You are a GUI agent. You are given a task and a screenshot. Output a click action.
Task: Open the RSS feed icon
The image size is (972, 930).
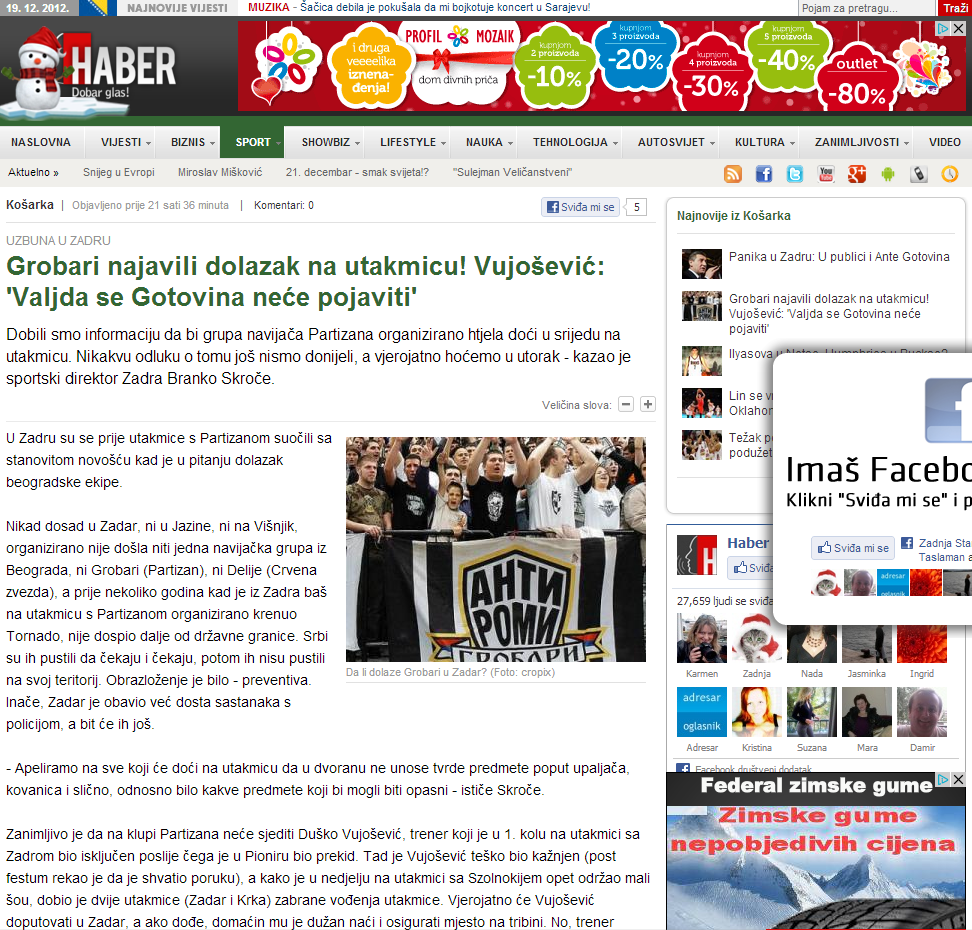click(x=733, y=174)
